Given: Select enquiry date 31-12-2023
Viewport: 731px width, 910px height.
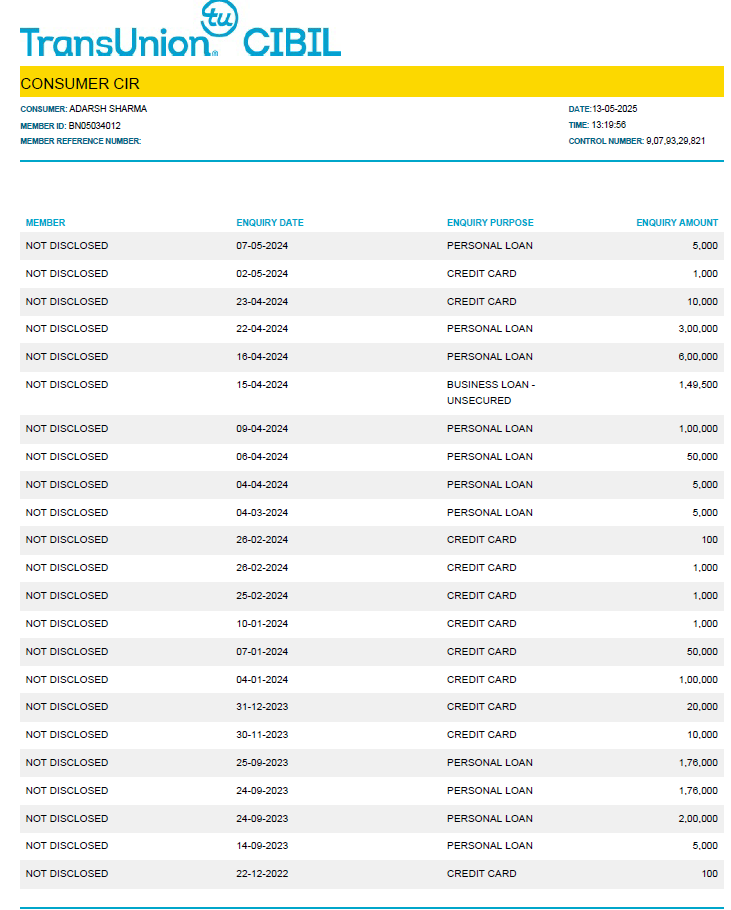Looking at the screenshot, I should [262, 706].
